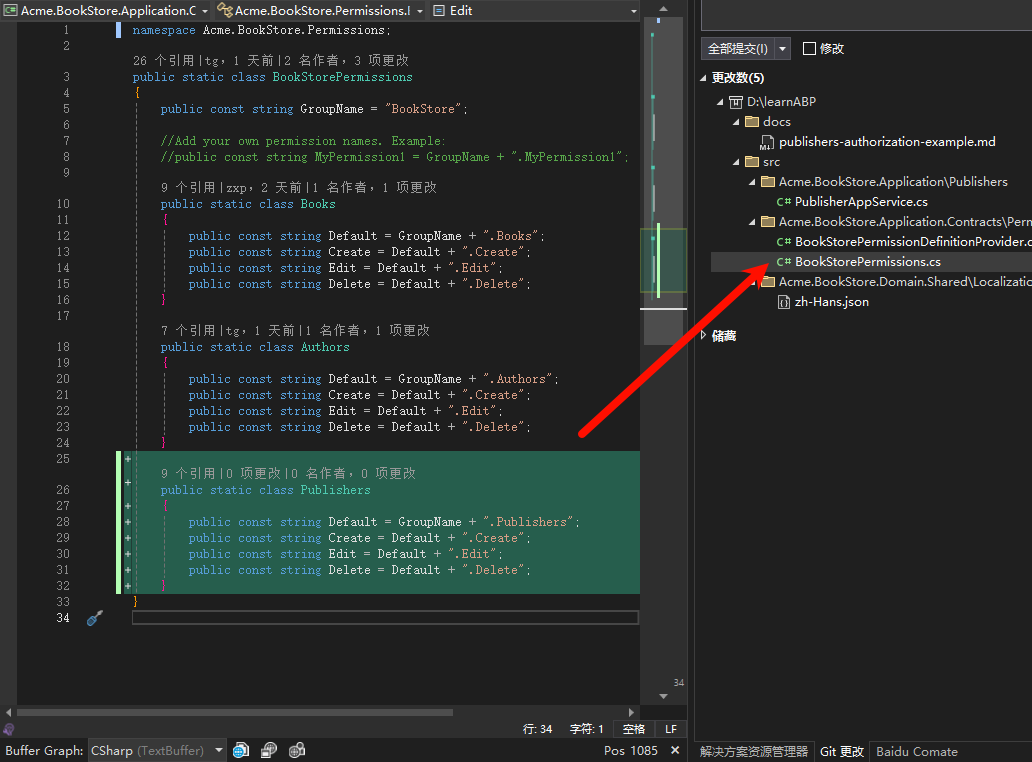Click the C# icon beside PublisherAppService.cs
The width and height of the screenshot is (1032, 762).
pos(783,202)
